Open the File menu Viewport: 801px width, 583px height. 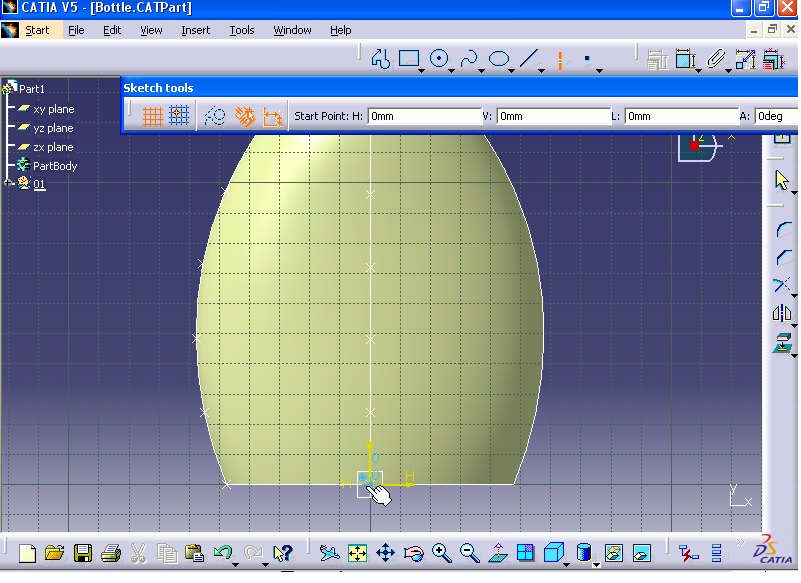pos(76,30)
